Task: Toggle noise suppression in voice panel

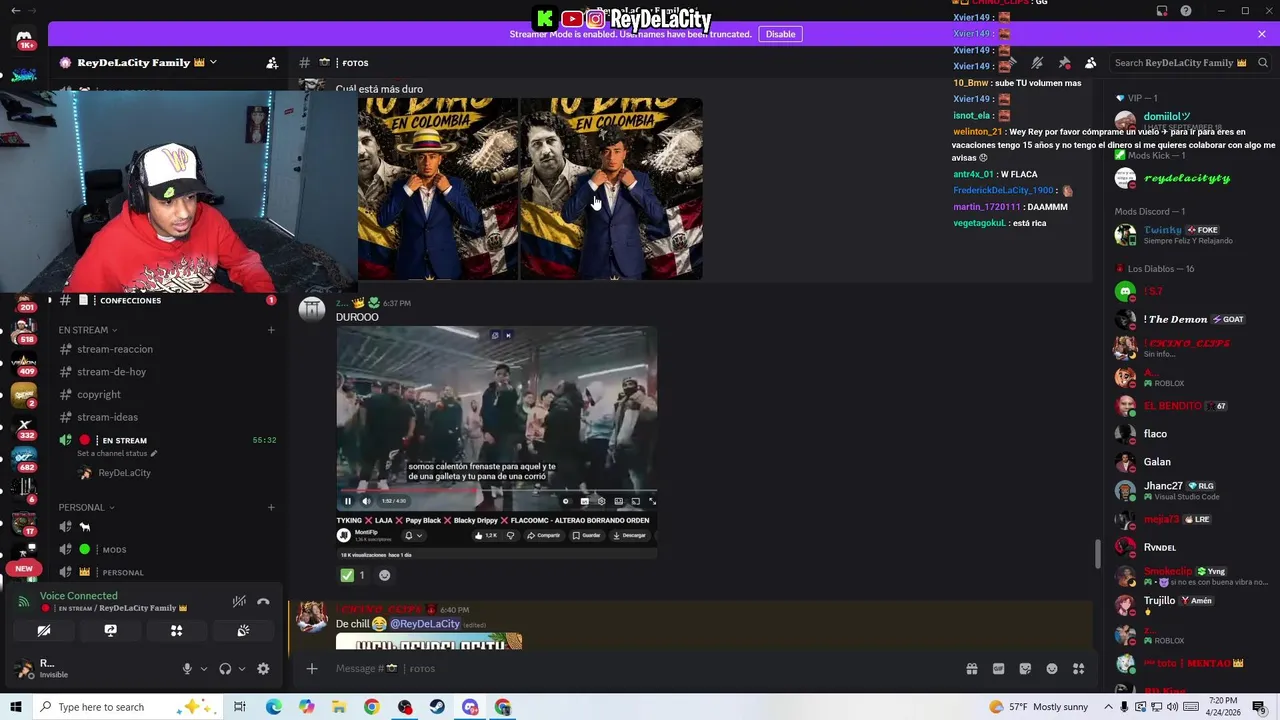Action: 239,601
